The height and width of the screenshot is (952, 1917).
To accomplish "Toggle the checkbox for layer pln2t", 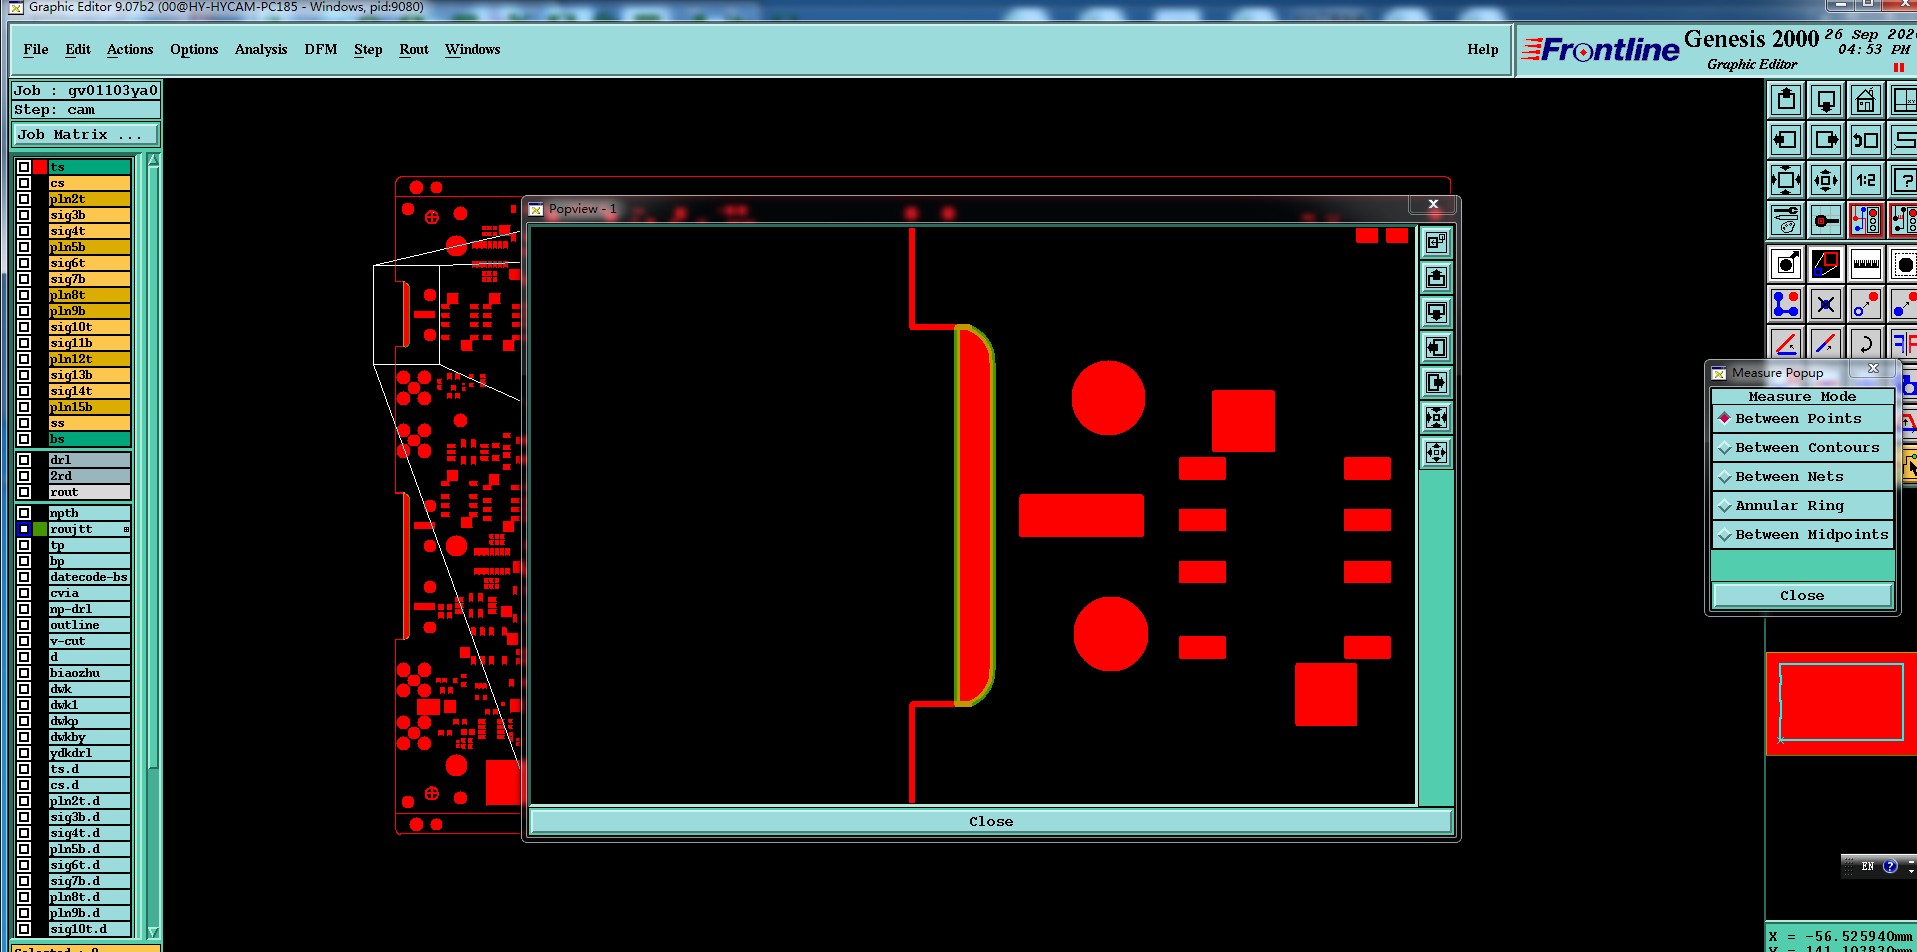I will click(x=24, y=199).
